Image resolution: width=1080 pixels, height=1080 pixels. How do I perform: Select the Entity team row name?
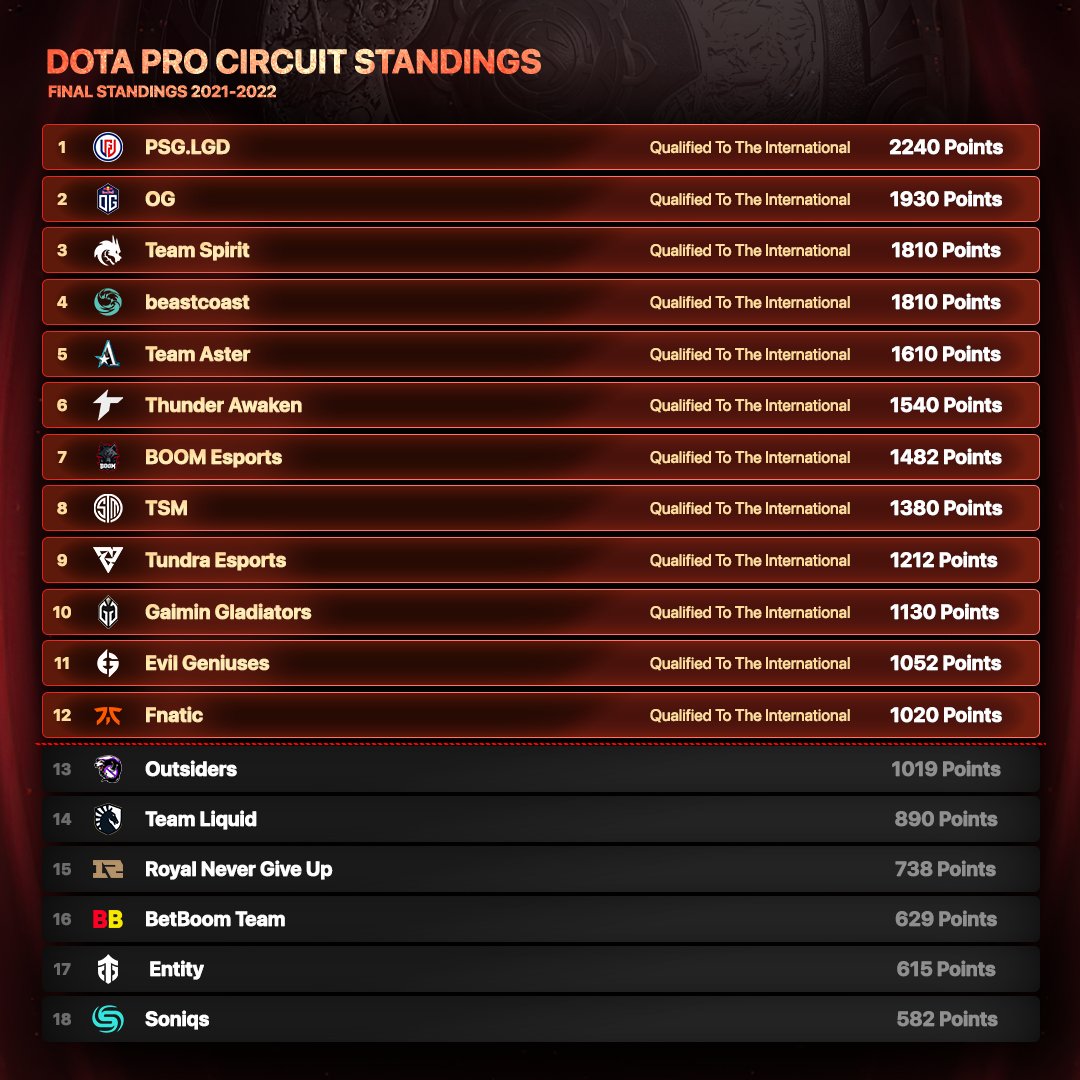[x=176, y=970]
